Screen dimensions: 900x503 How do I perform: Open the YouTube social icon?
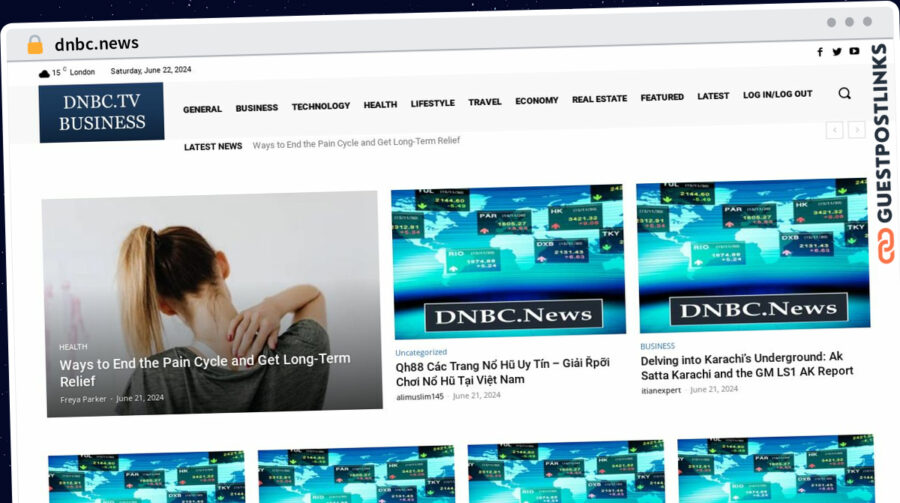854,51
